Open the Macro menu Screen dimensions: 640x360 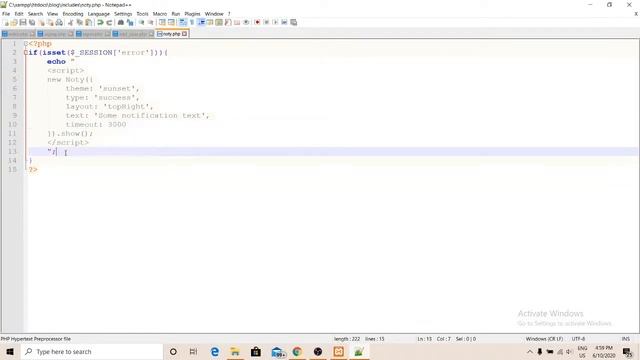[x=160, y=14]
